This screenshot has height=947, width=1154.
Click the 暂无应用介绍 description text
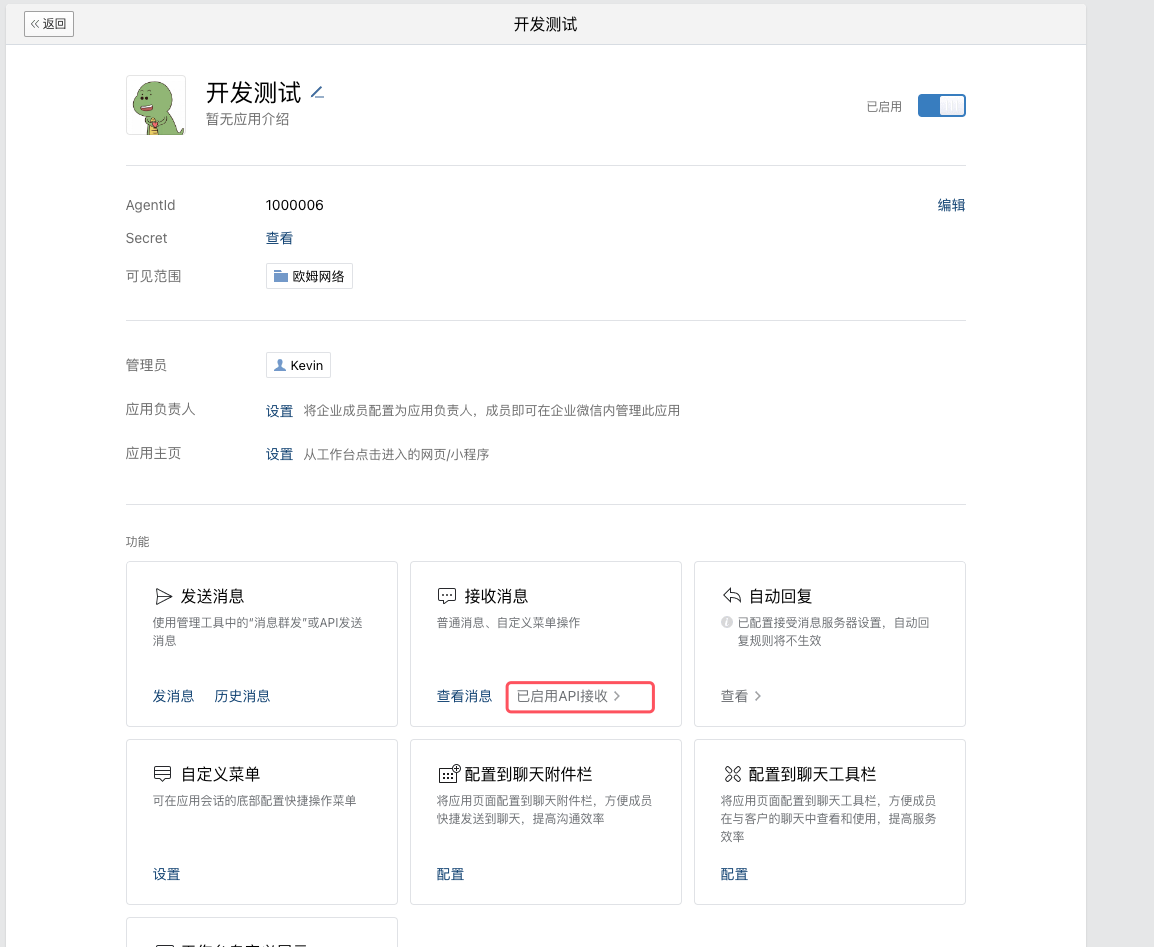point(247,119)
